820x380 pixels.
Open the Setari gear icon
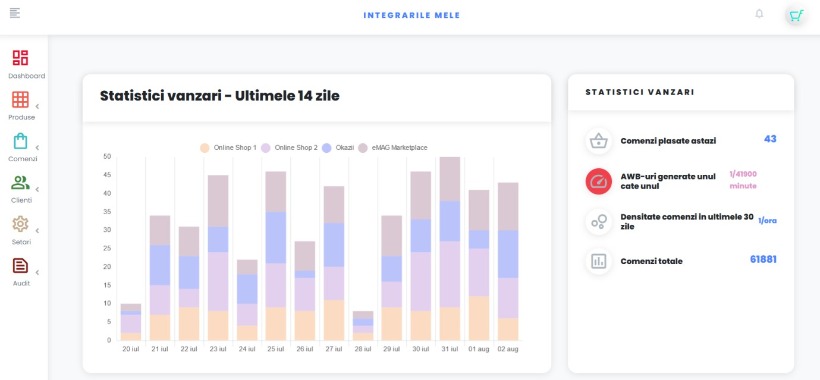[20, 224]
